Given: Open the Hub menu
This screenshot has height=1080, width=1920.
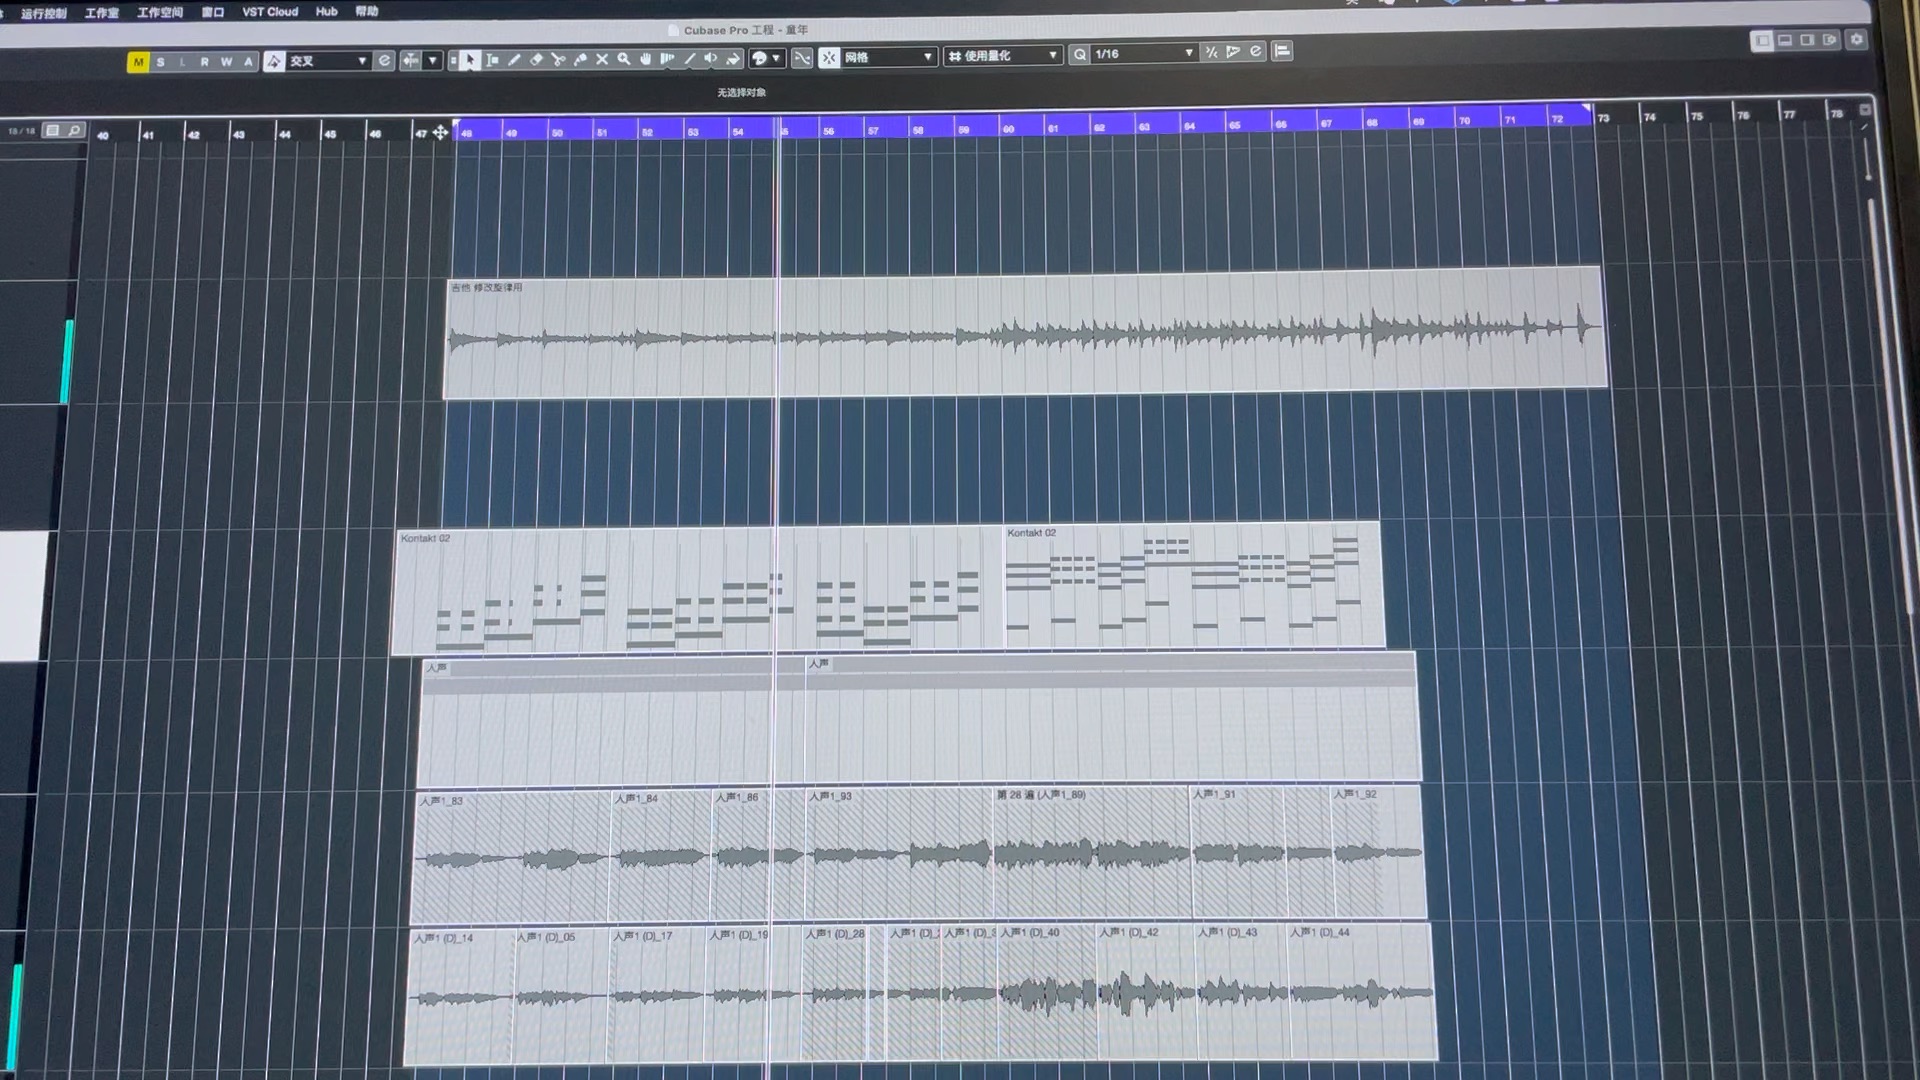Looking at the screenshot, I should tap(326, 11).
